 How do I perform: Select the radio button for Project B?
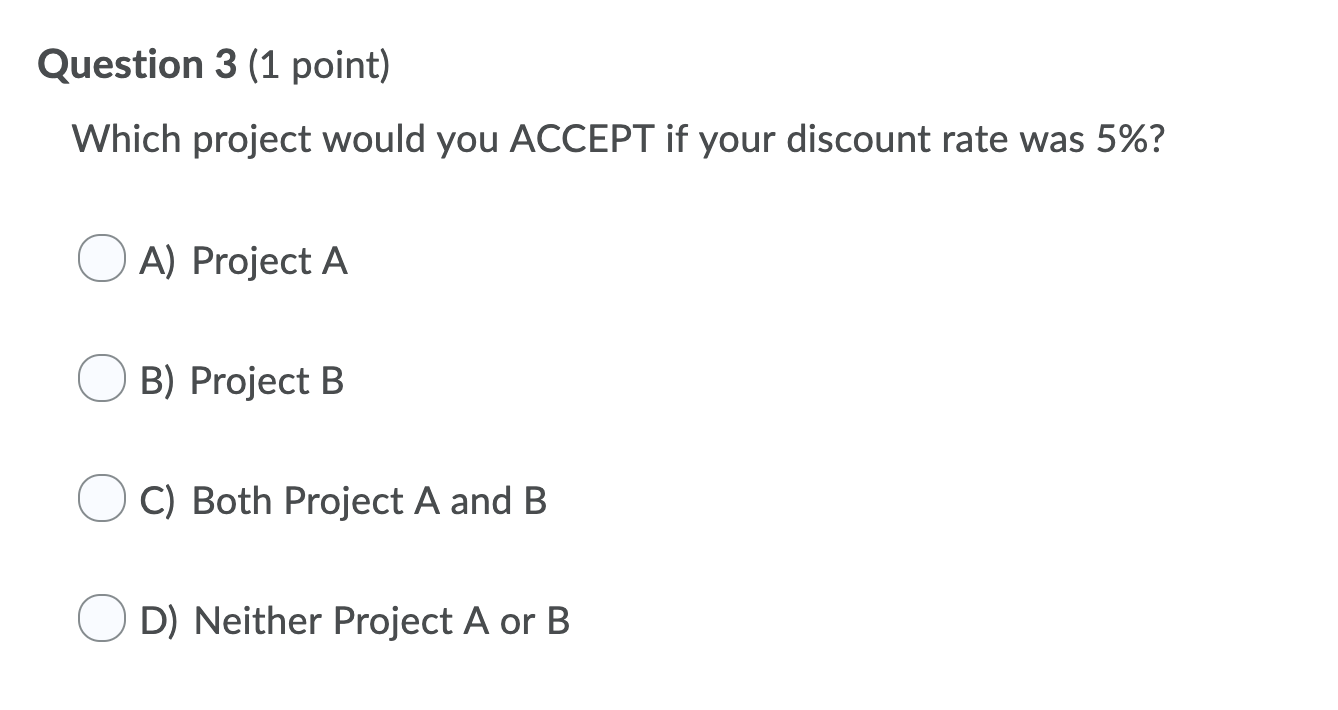pos(100,379)
